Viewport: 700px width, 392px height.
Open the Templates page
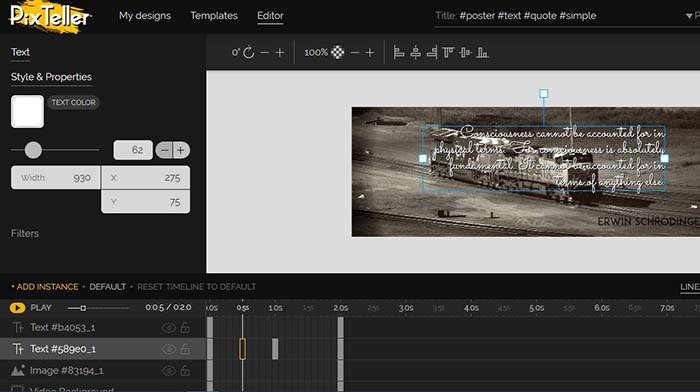pos(214,16)
